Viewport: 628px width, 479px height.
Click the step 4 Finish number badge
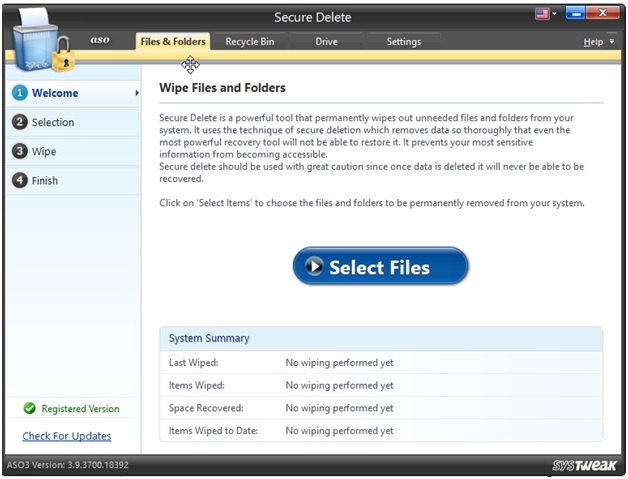(x=19, y=181)
